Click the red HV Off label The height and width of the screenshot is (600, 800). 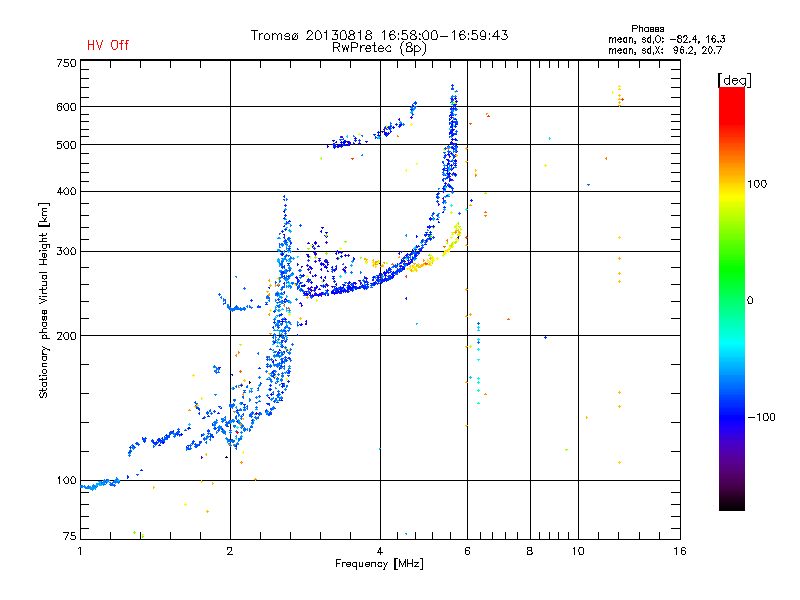pyautogui.click(x=108, y=45)
